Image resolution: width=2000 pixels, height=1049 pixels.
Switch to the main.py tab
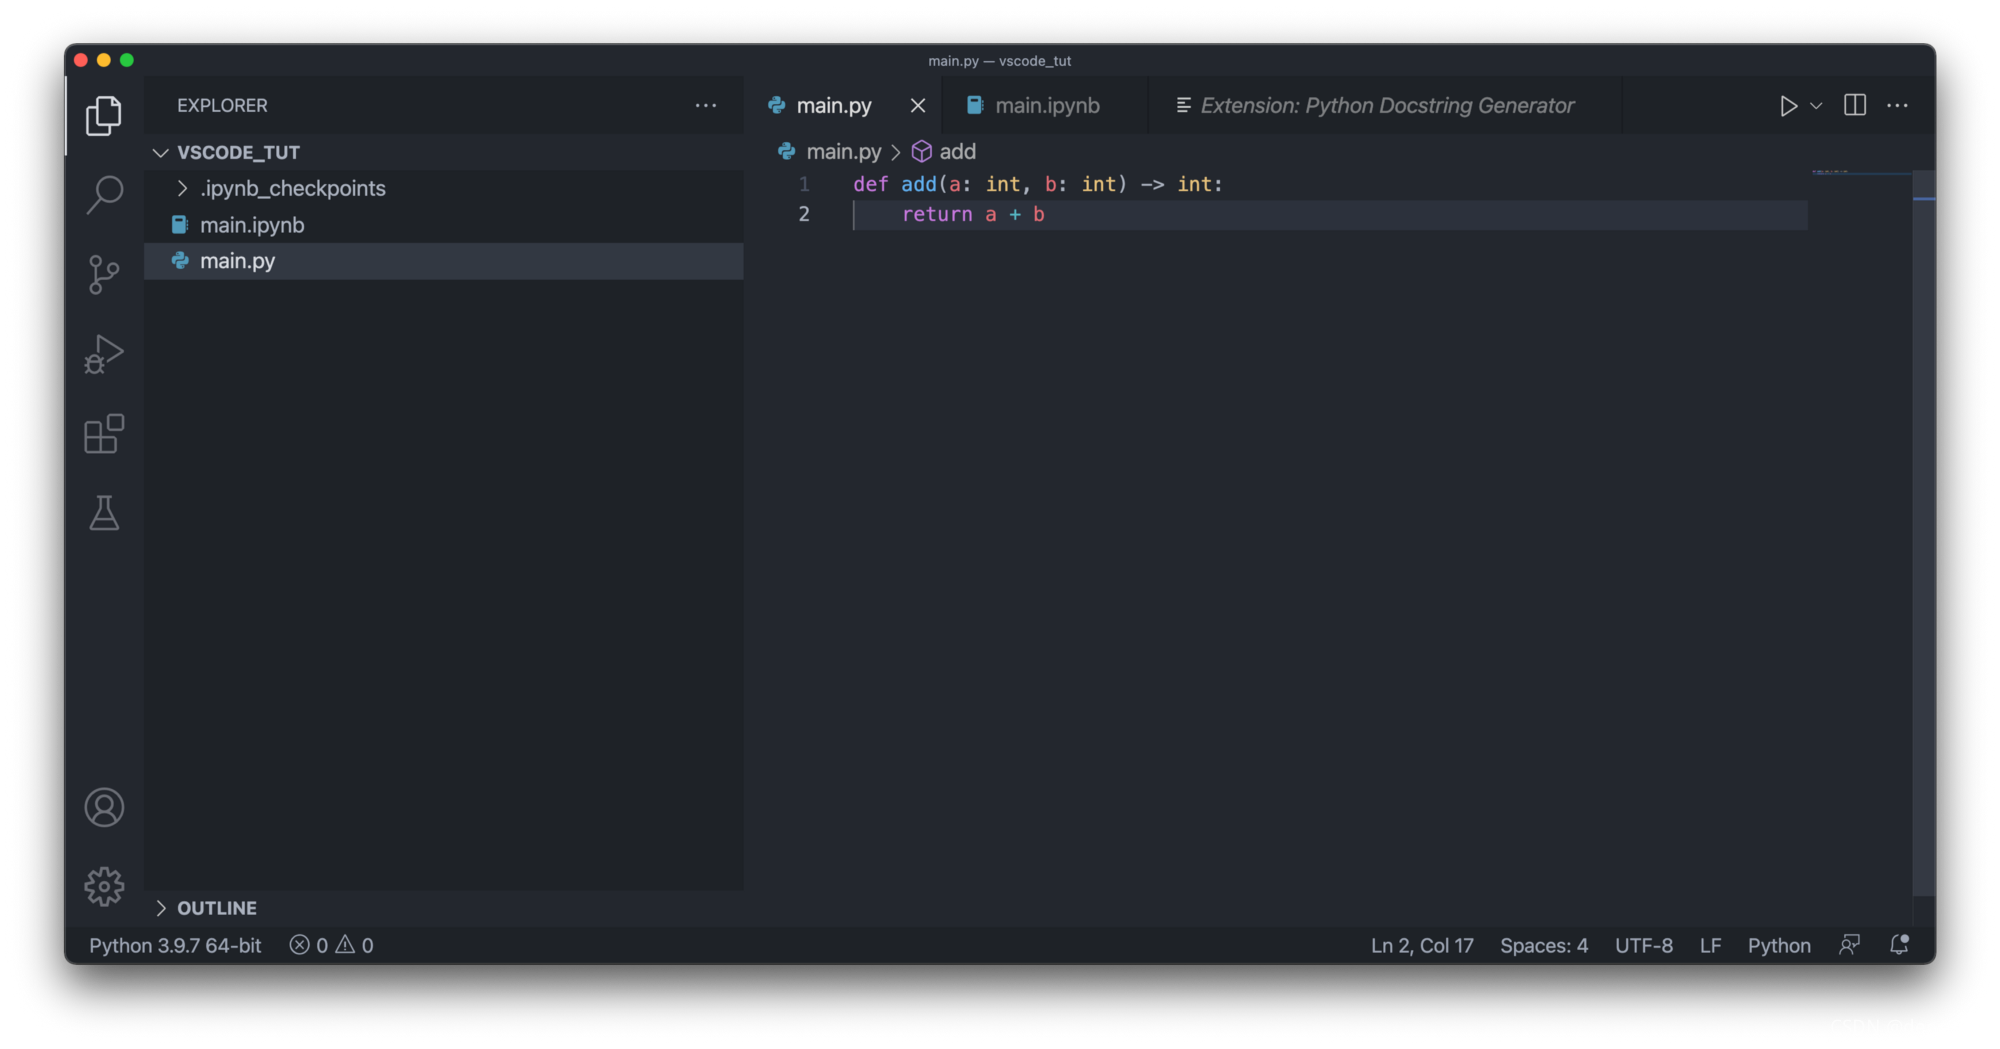click(834, 105)
